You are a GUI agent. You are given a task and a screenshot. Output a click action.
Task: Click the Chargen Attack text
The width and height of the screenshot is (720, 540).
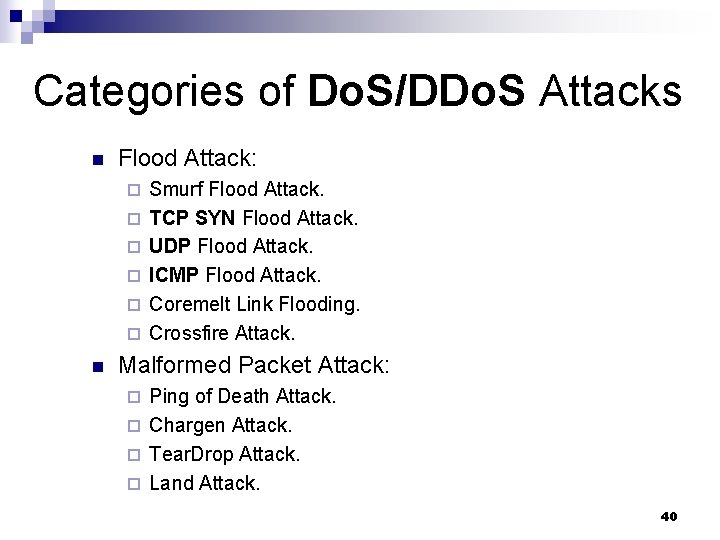(x=220, y=425)
